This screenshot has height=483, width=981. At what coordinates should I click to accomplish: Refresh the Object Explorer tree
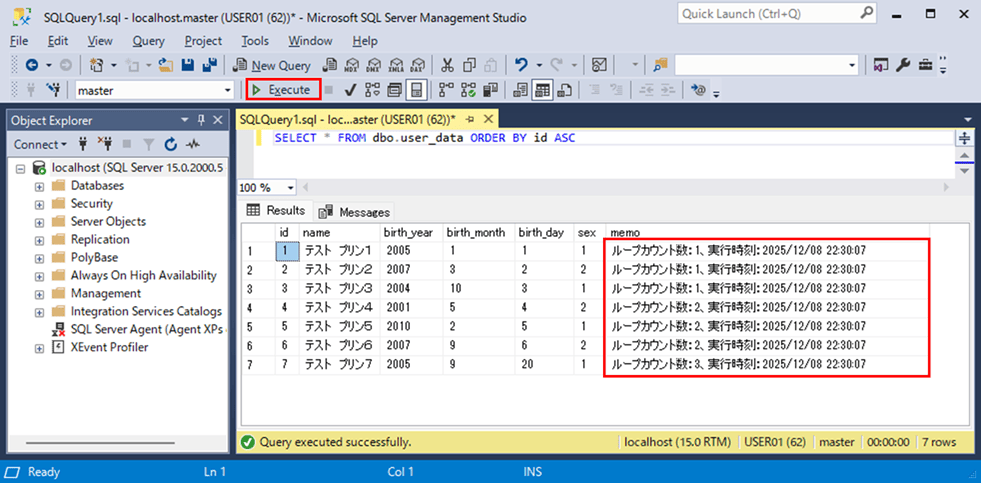click(170, 144)
